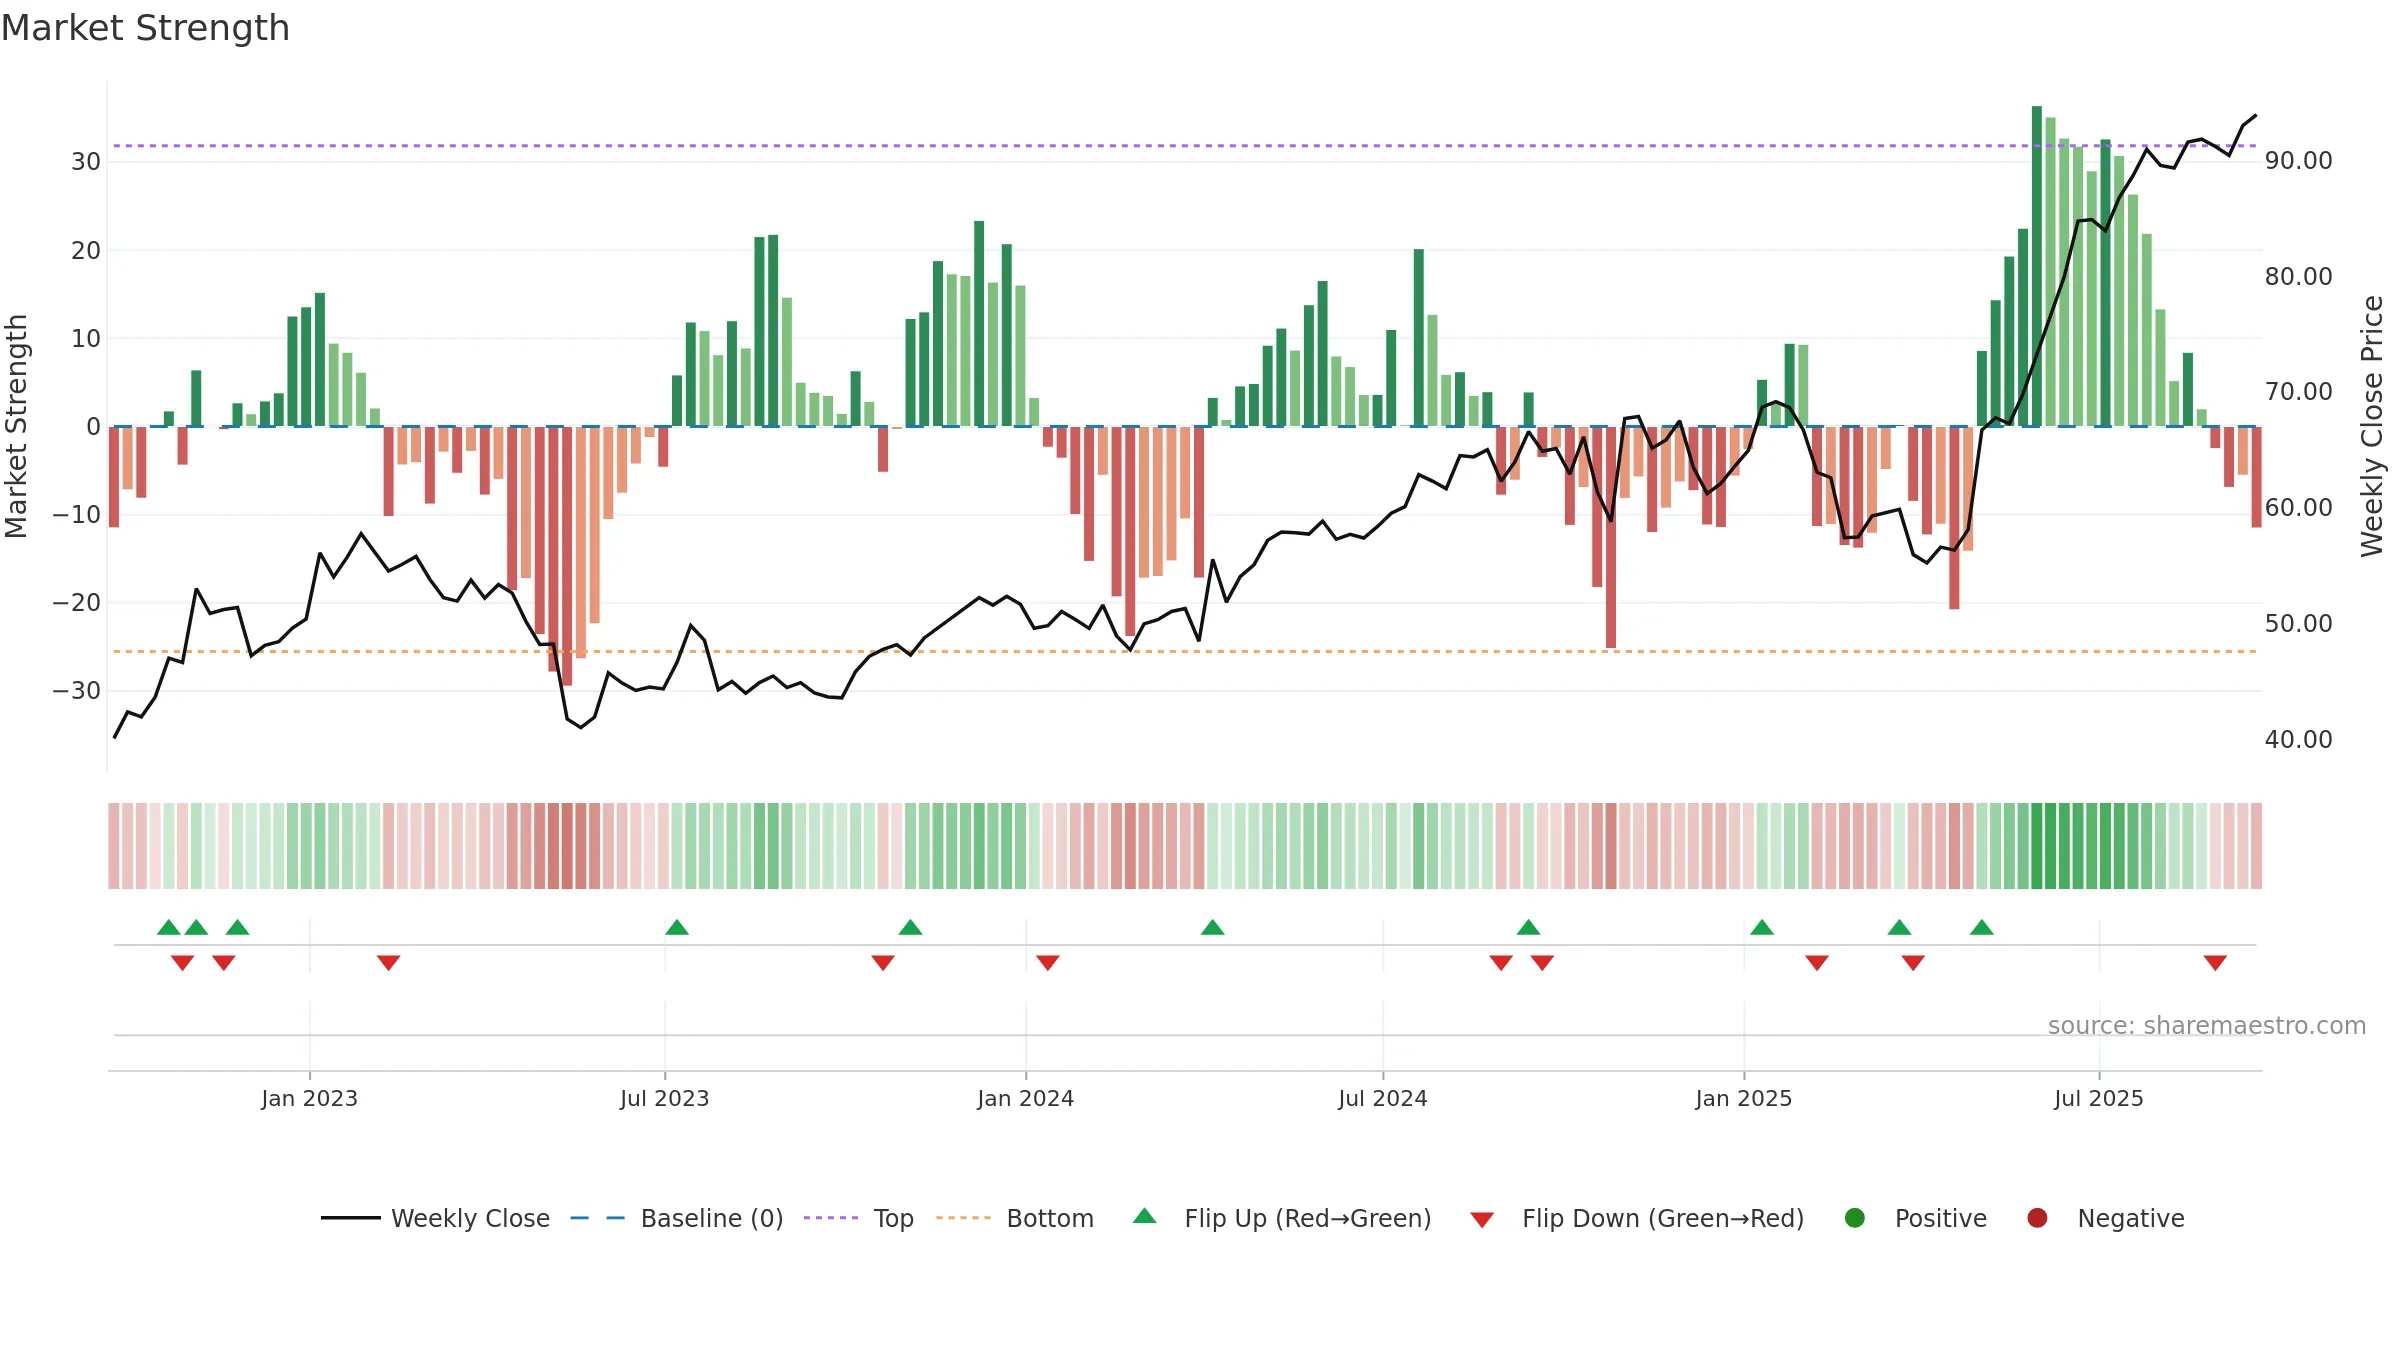2400x1350 pixels.
Task: Click the Market Strength chart title
Action: 145,28
